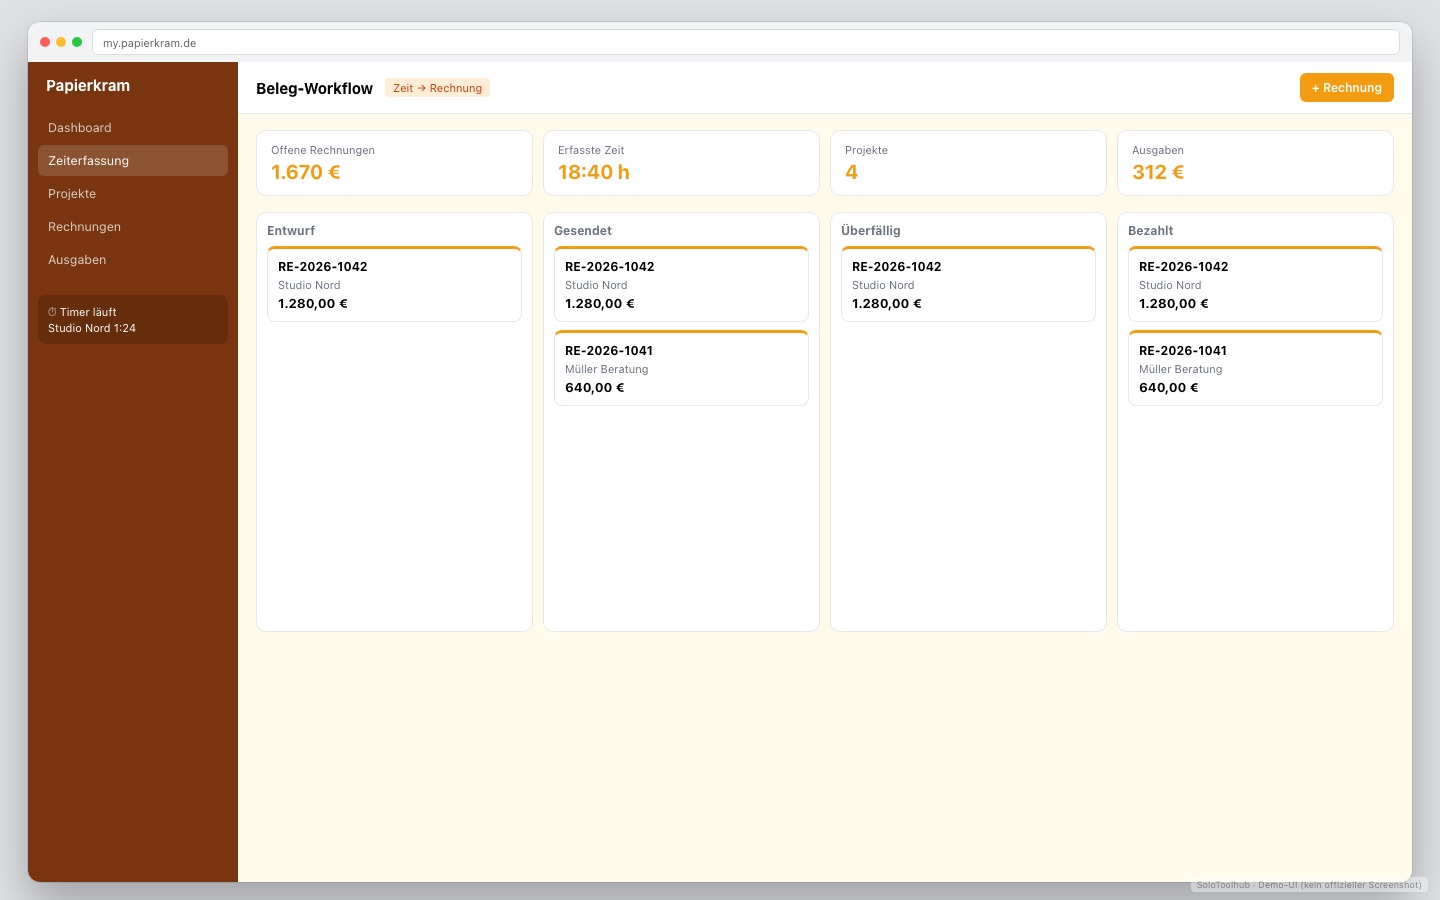
Task: Open RE-2026-1042 card in Überfällig column
Action: 968,284
